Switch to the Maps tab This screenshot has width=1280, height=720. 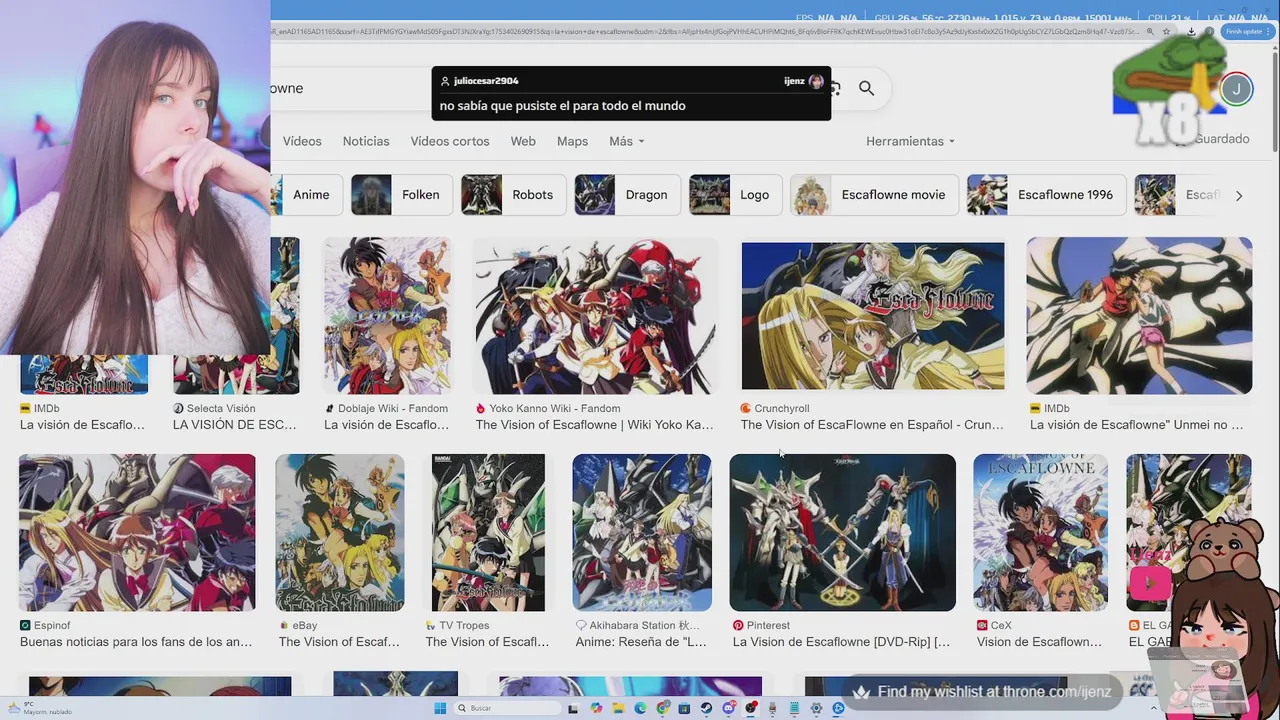(x=572, y=141)
